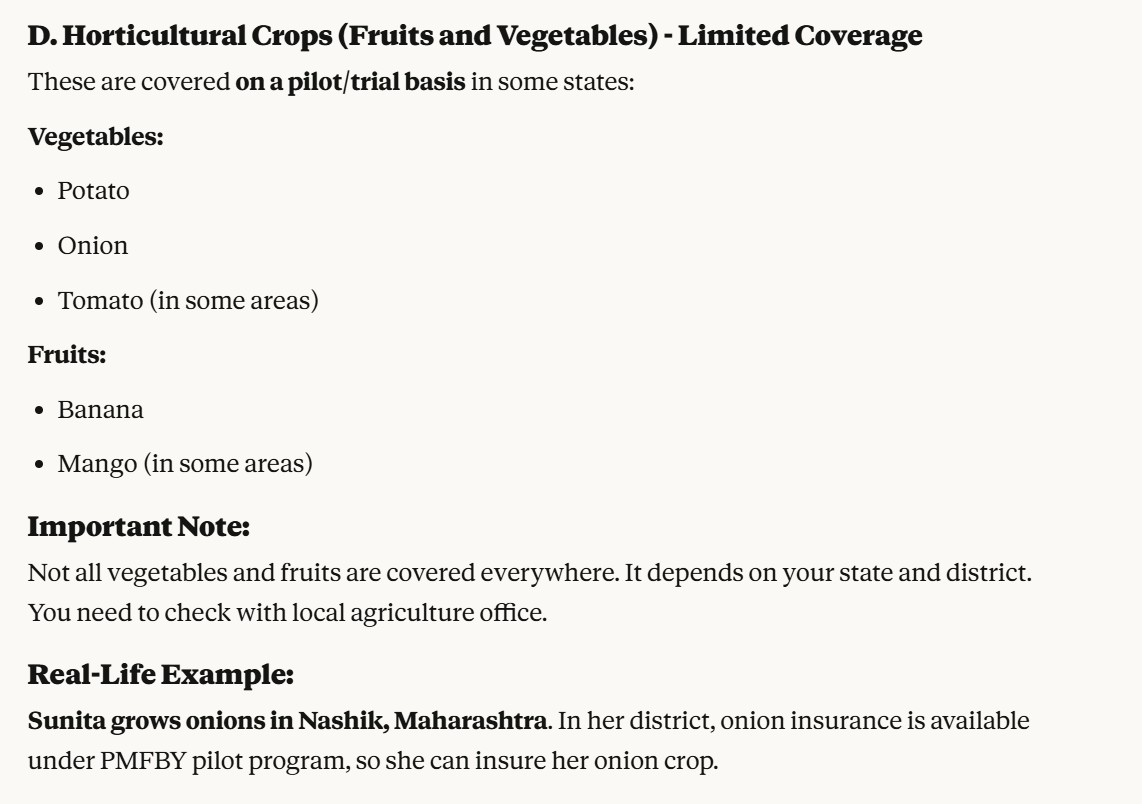Click the Onion list item
Image resolution: width=1142 pixels, height=804 pixels.
(92, 246)
